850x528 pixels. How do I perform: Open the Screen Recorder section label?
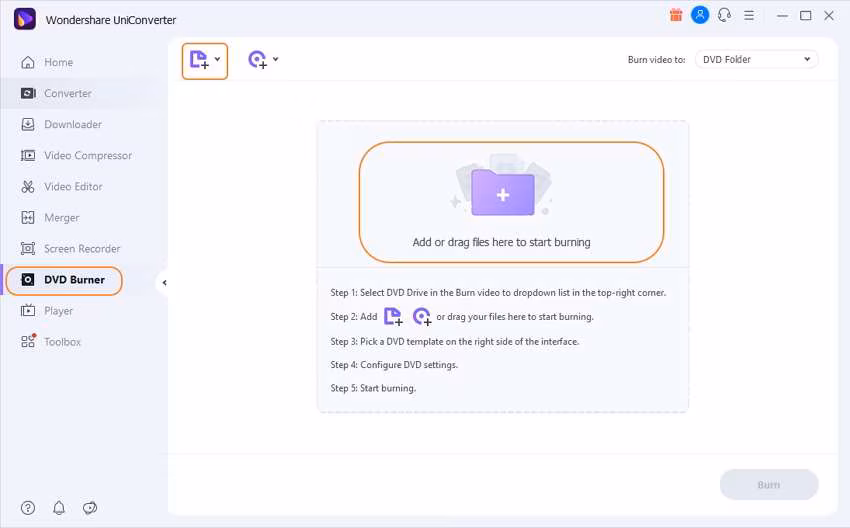(82, 248)
